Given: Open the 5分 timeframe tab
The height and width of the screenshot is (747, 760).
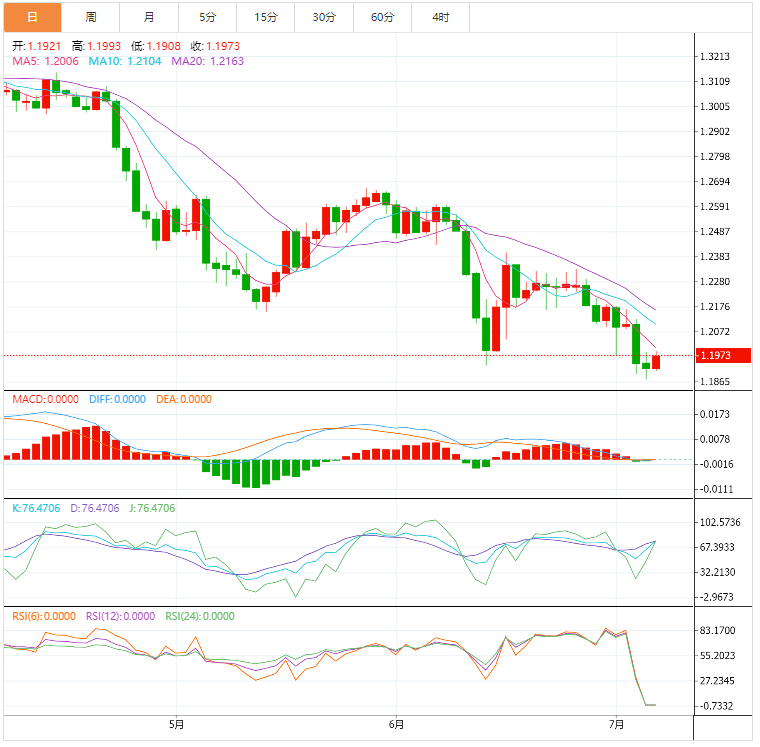Looking at the screenshot, I should (207, 17).
